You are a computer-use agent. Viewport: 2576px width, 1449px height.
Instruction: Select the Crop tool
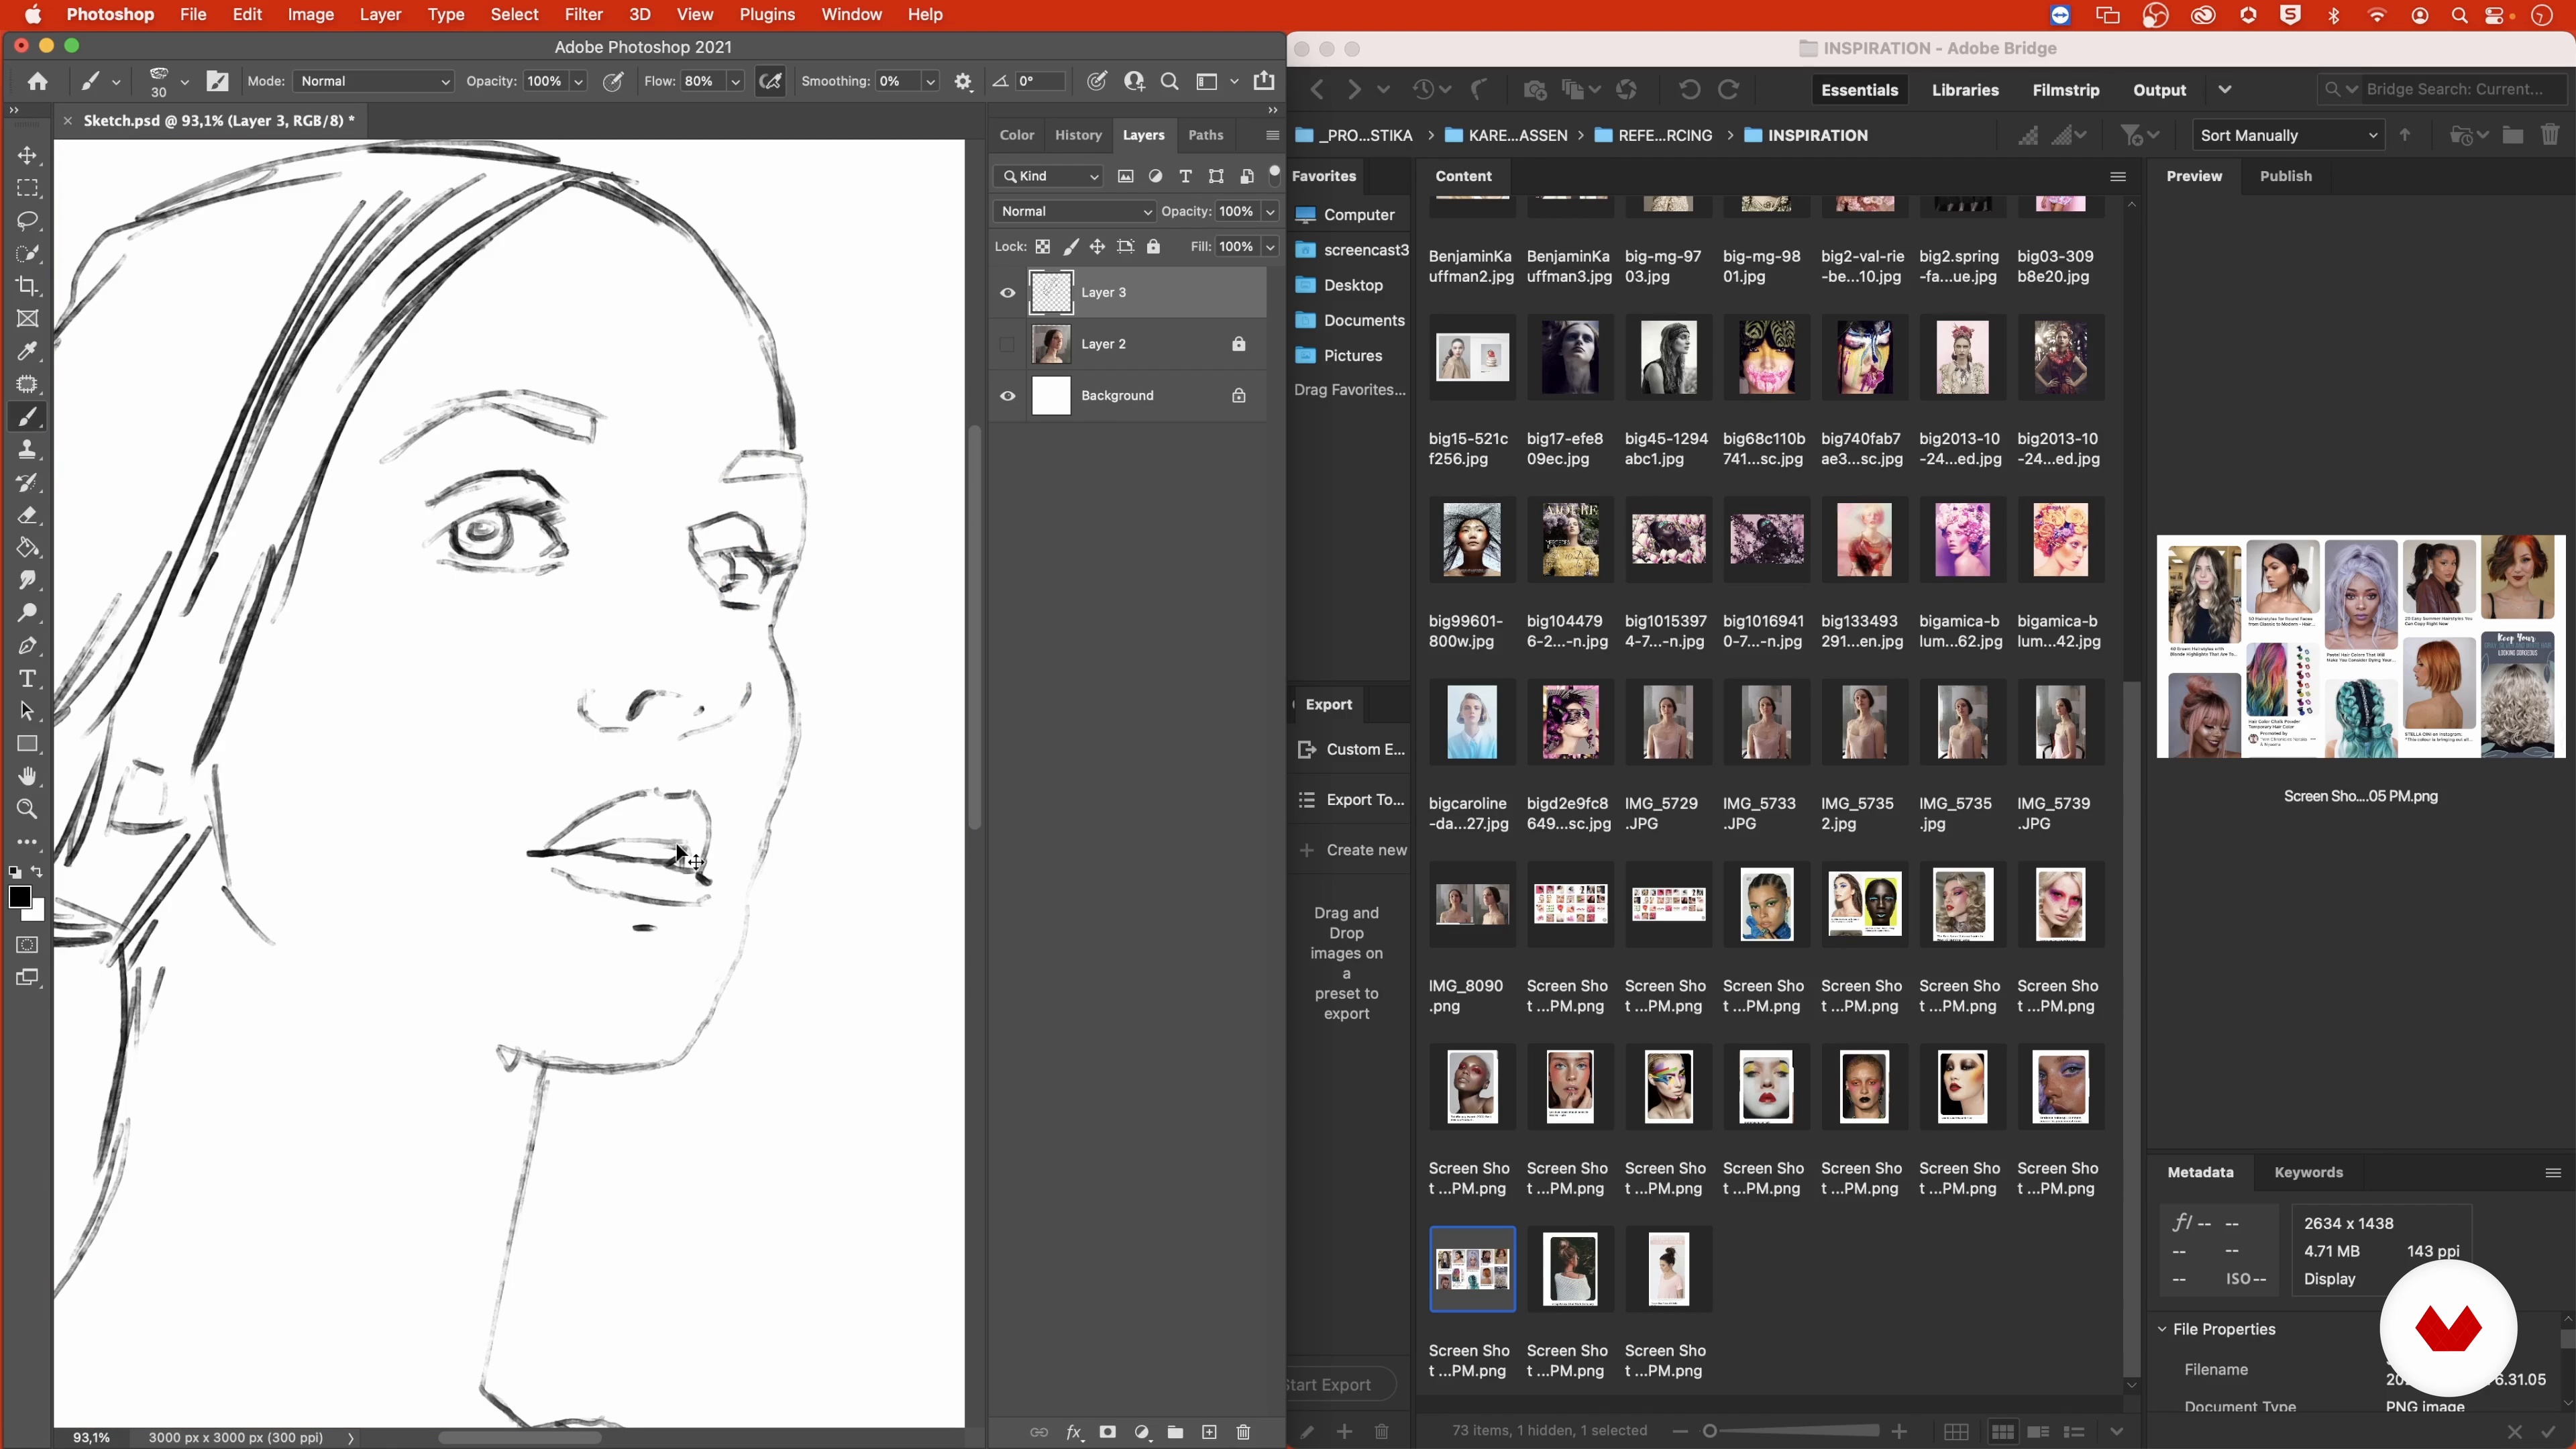27,286
